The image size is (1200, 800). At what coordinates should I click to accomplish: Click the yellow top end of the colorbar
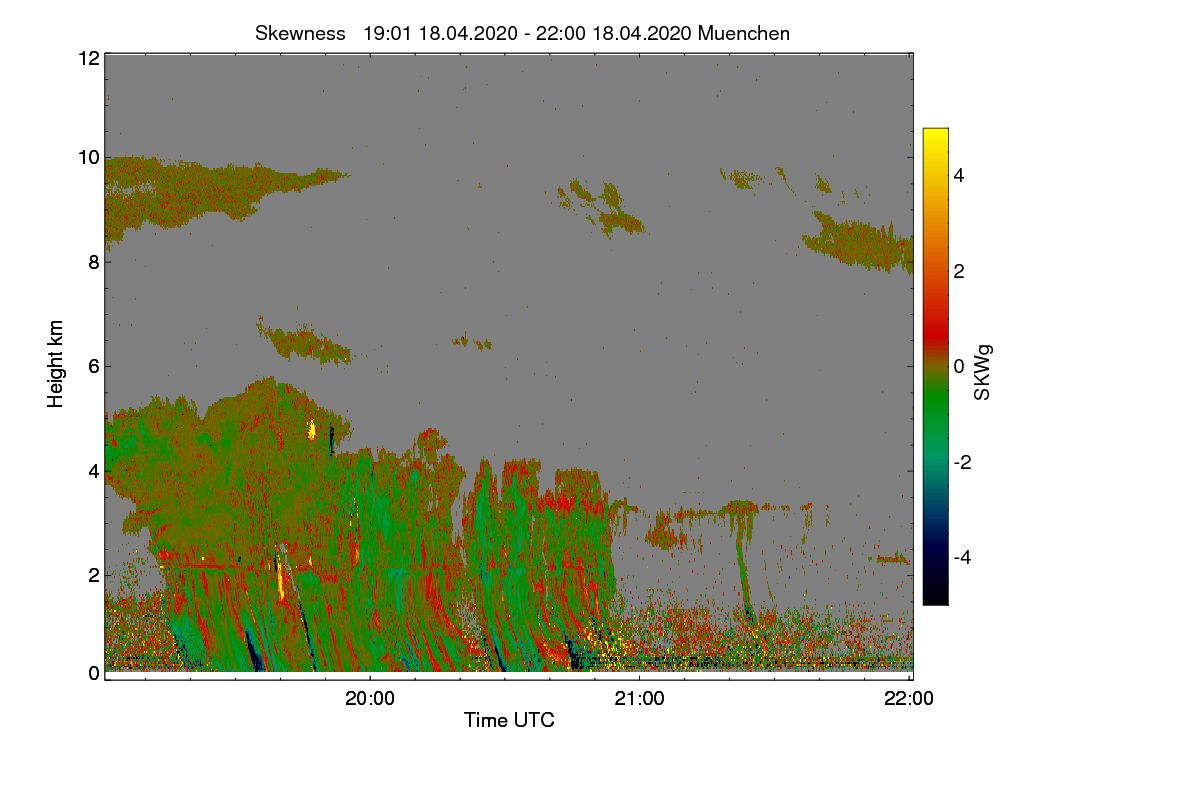(x=935, y=136)
